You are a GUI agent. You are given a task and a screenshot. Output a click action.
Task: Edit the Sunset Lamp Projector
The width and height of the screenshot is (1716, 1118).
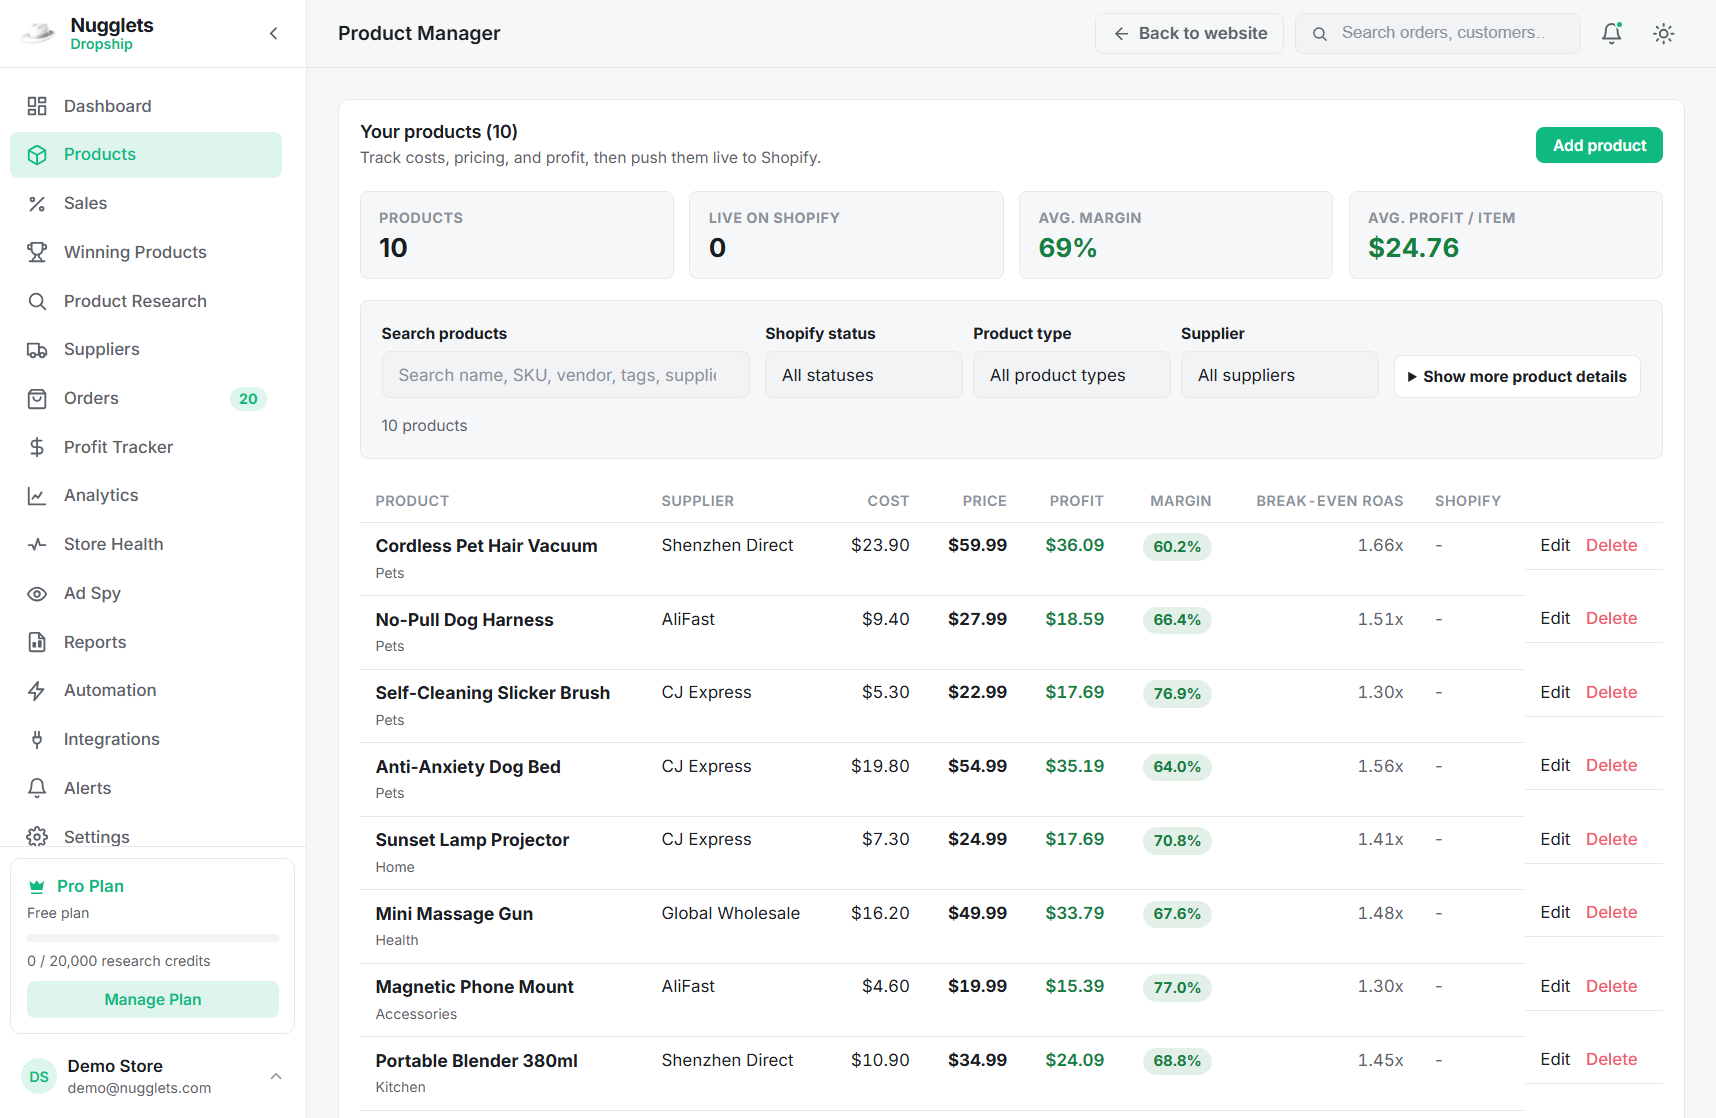click(1555, 839)
